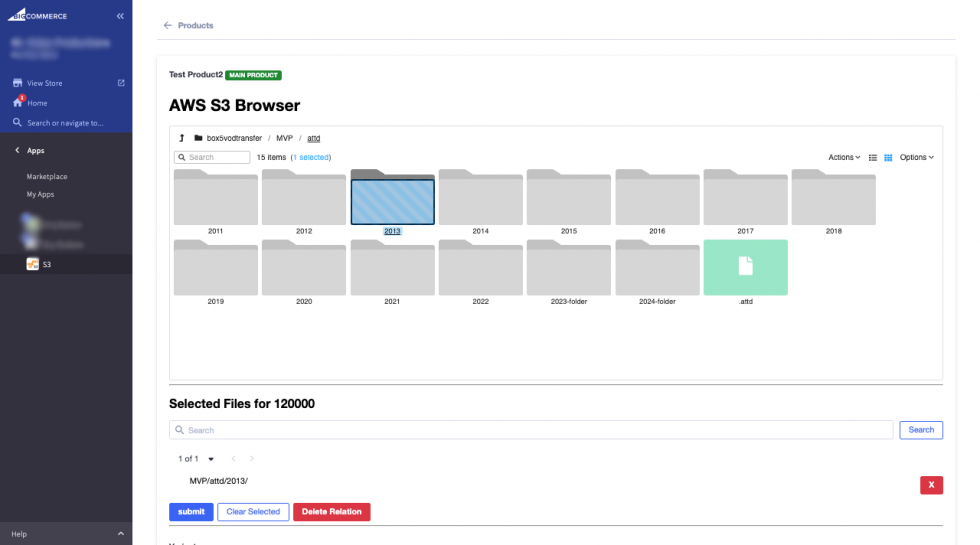The image size is (980, 545).
Task: Switch to grid view icon
Action: pos(888,158)
